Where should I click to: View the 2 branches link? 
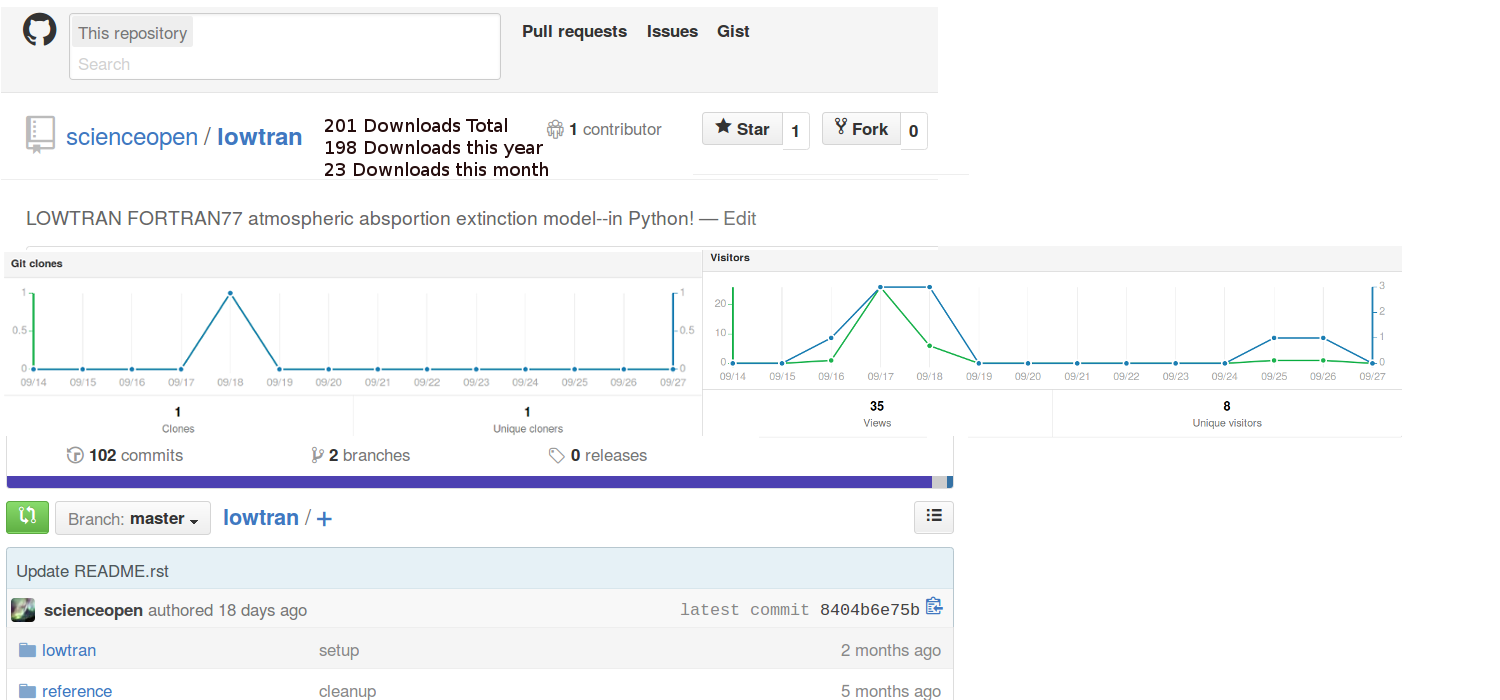tap(361, 455)
